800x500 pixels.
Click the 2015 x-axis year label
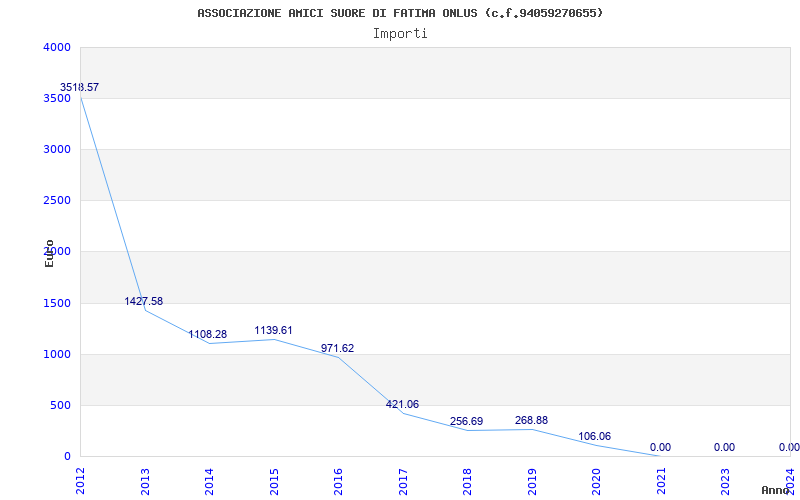tap(274, 481)
